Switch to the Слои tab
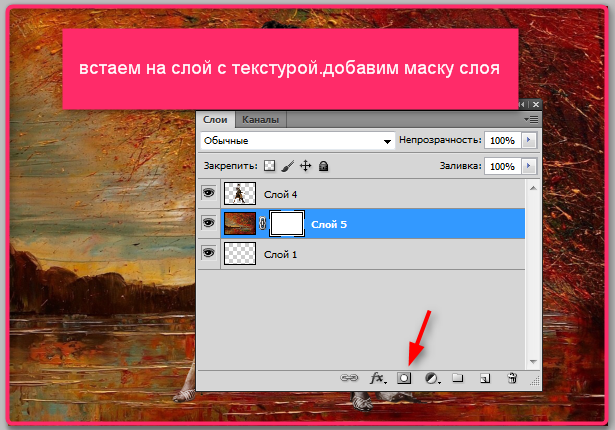Viewport: 615px width, 430px height. coord(215,120)
